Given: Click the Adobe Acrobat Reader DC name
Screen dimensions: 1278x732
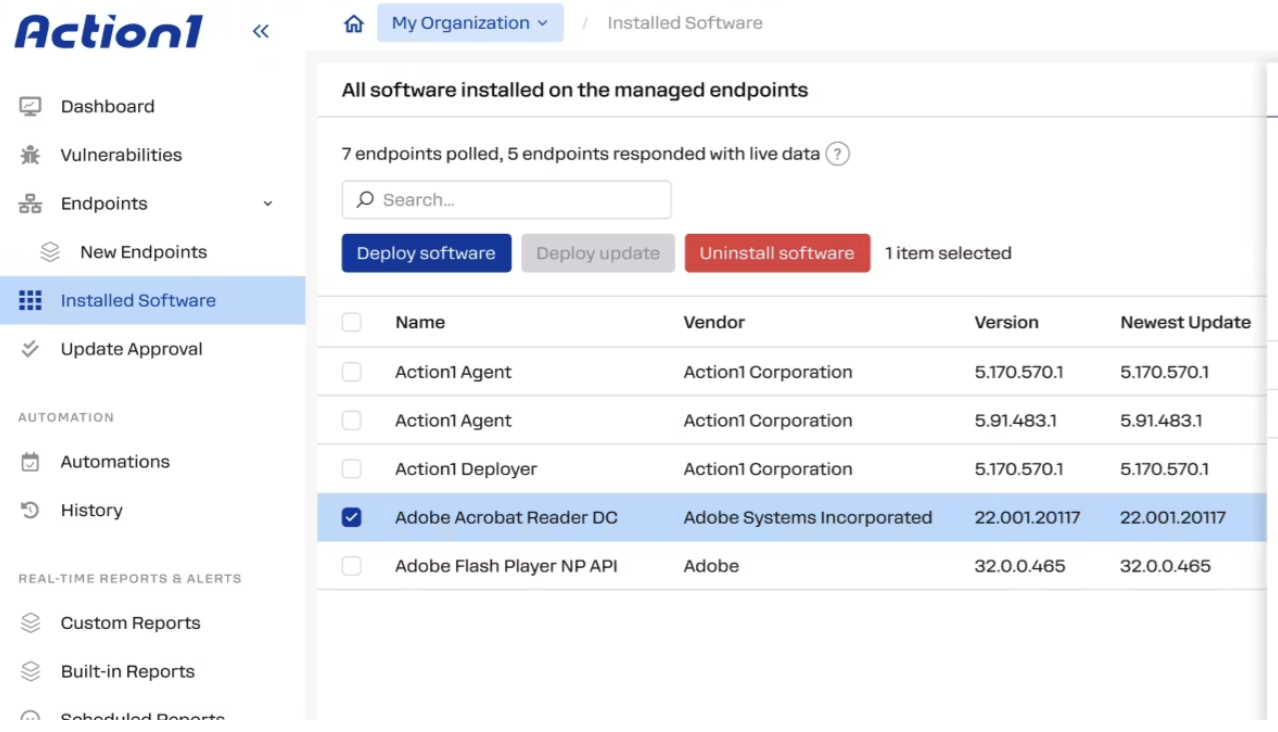Looking at the screenshot, I should [x=506, y=518].
